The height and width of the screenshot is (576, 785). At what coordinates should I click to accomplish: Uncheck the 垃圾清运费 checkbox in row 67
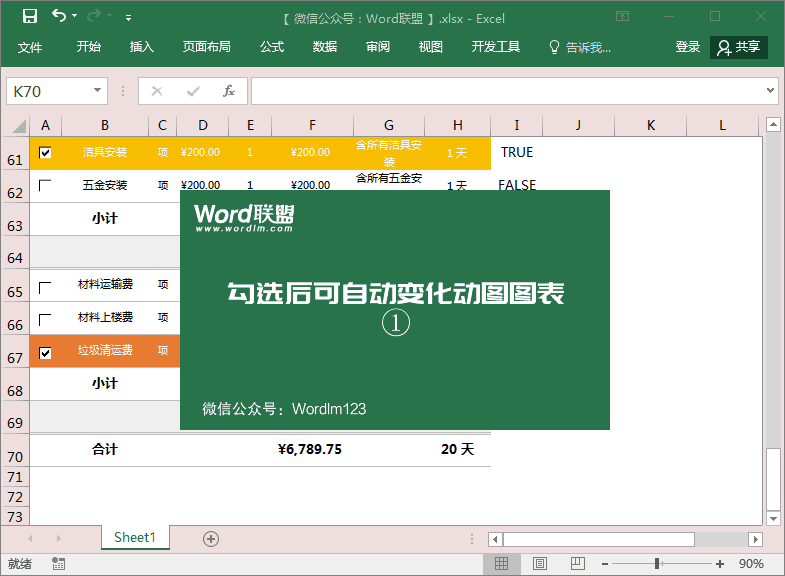click(x=45, y=353)
